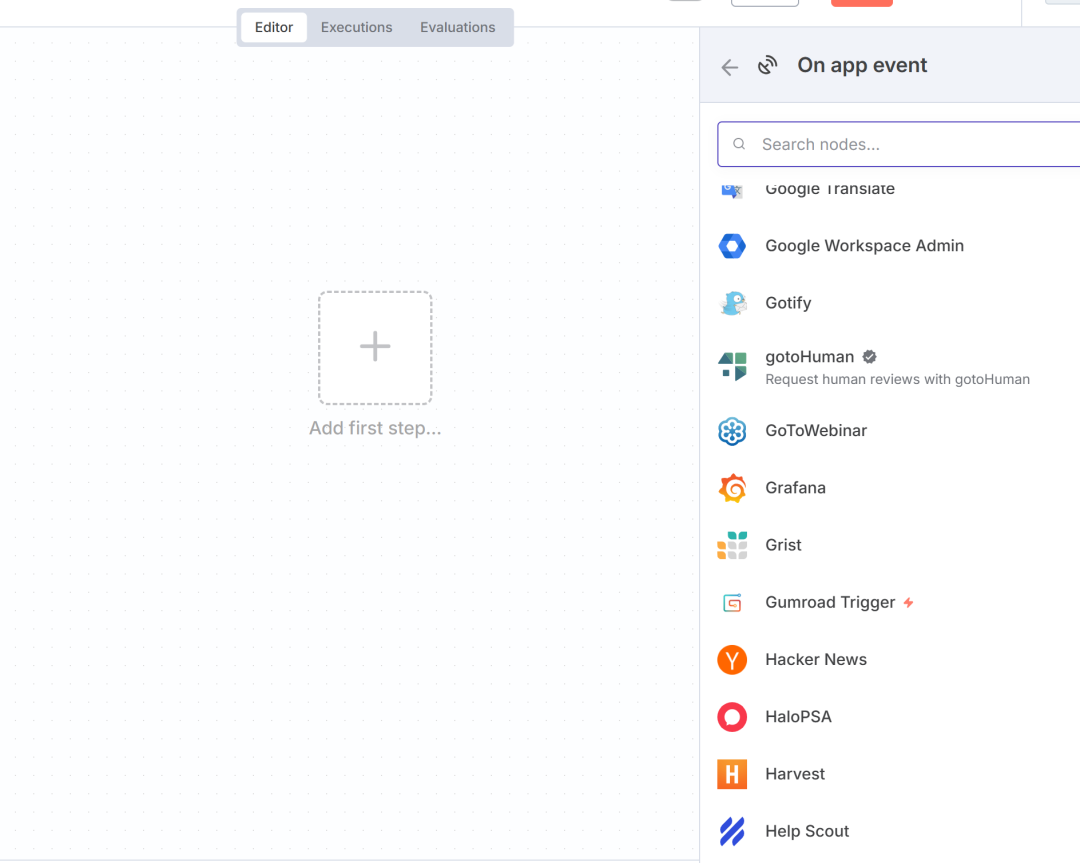Select the Google Translate icon

click(x=732, y=190)
